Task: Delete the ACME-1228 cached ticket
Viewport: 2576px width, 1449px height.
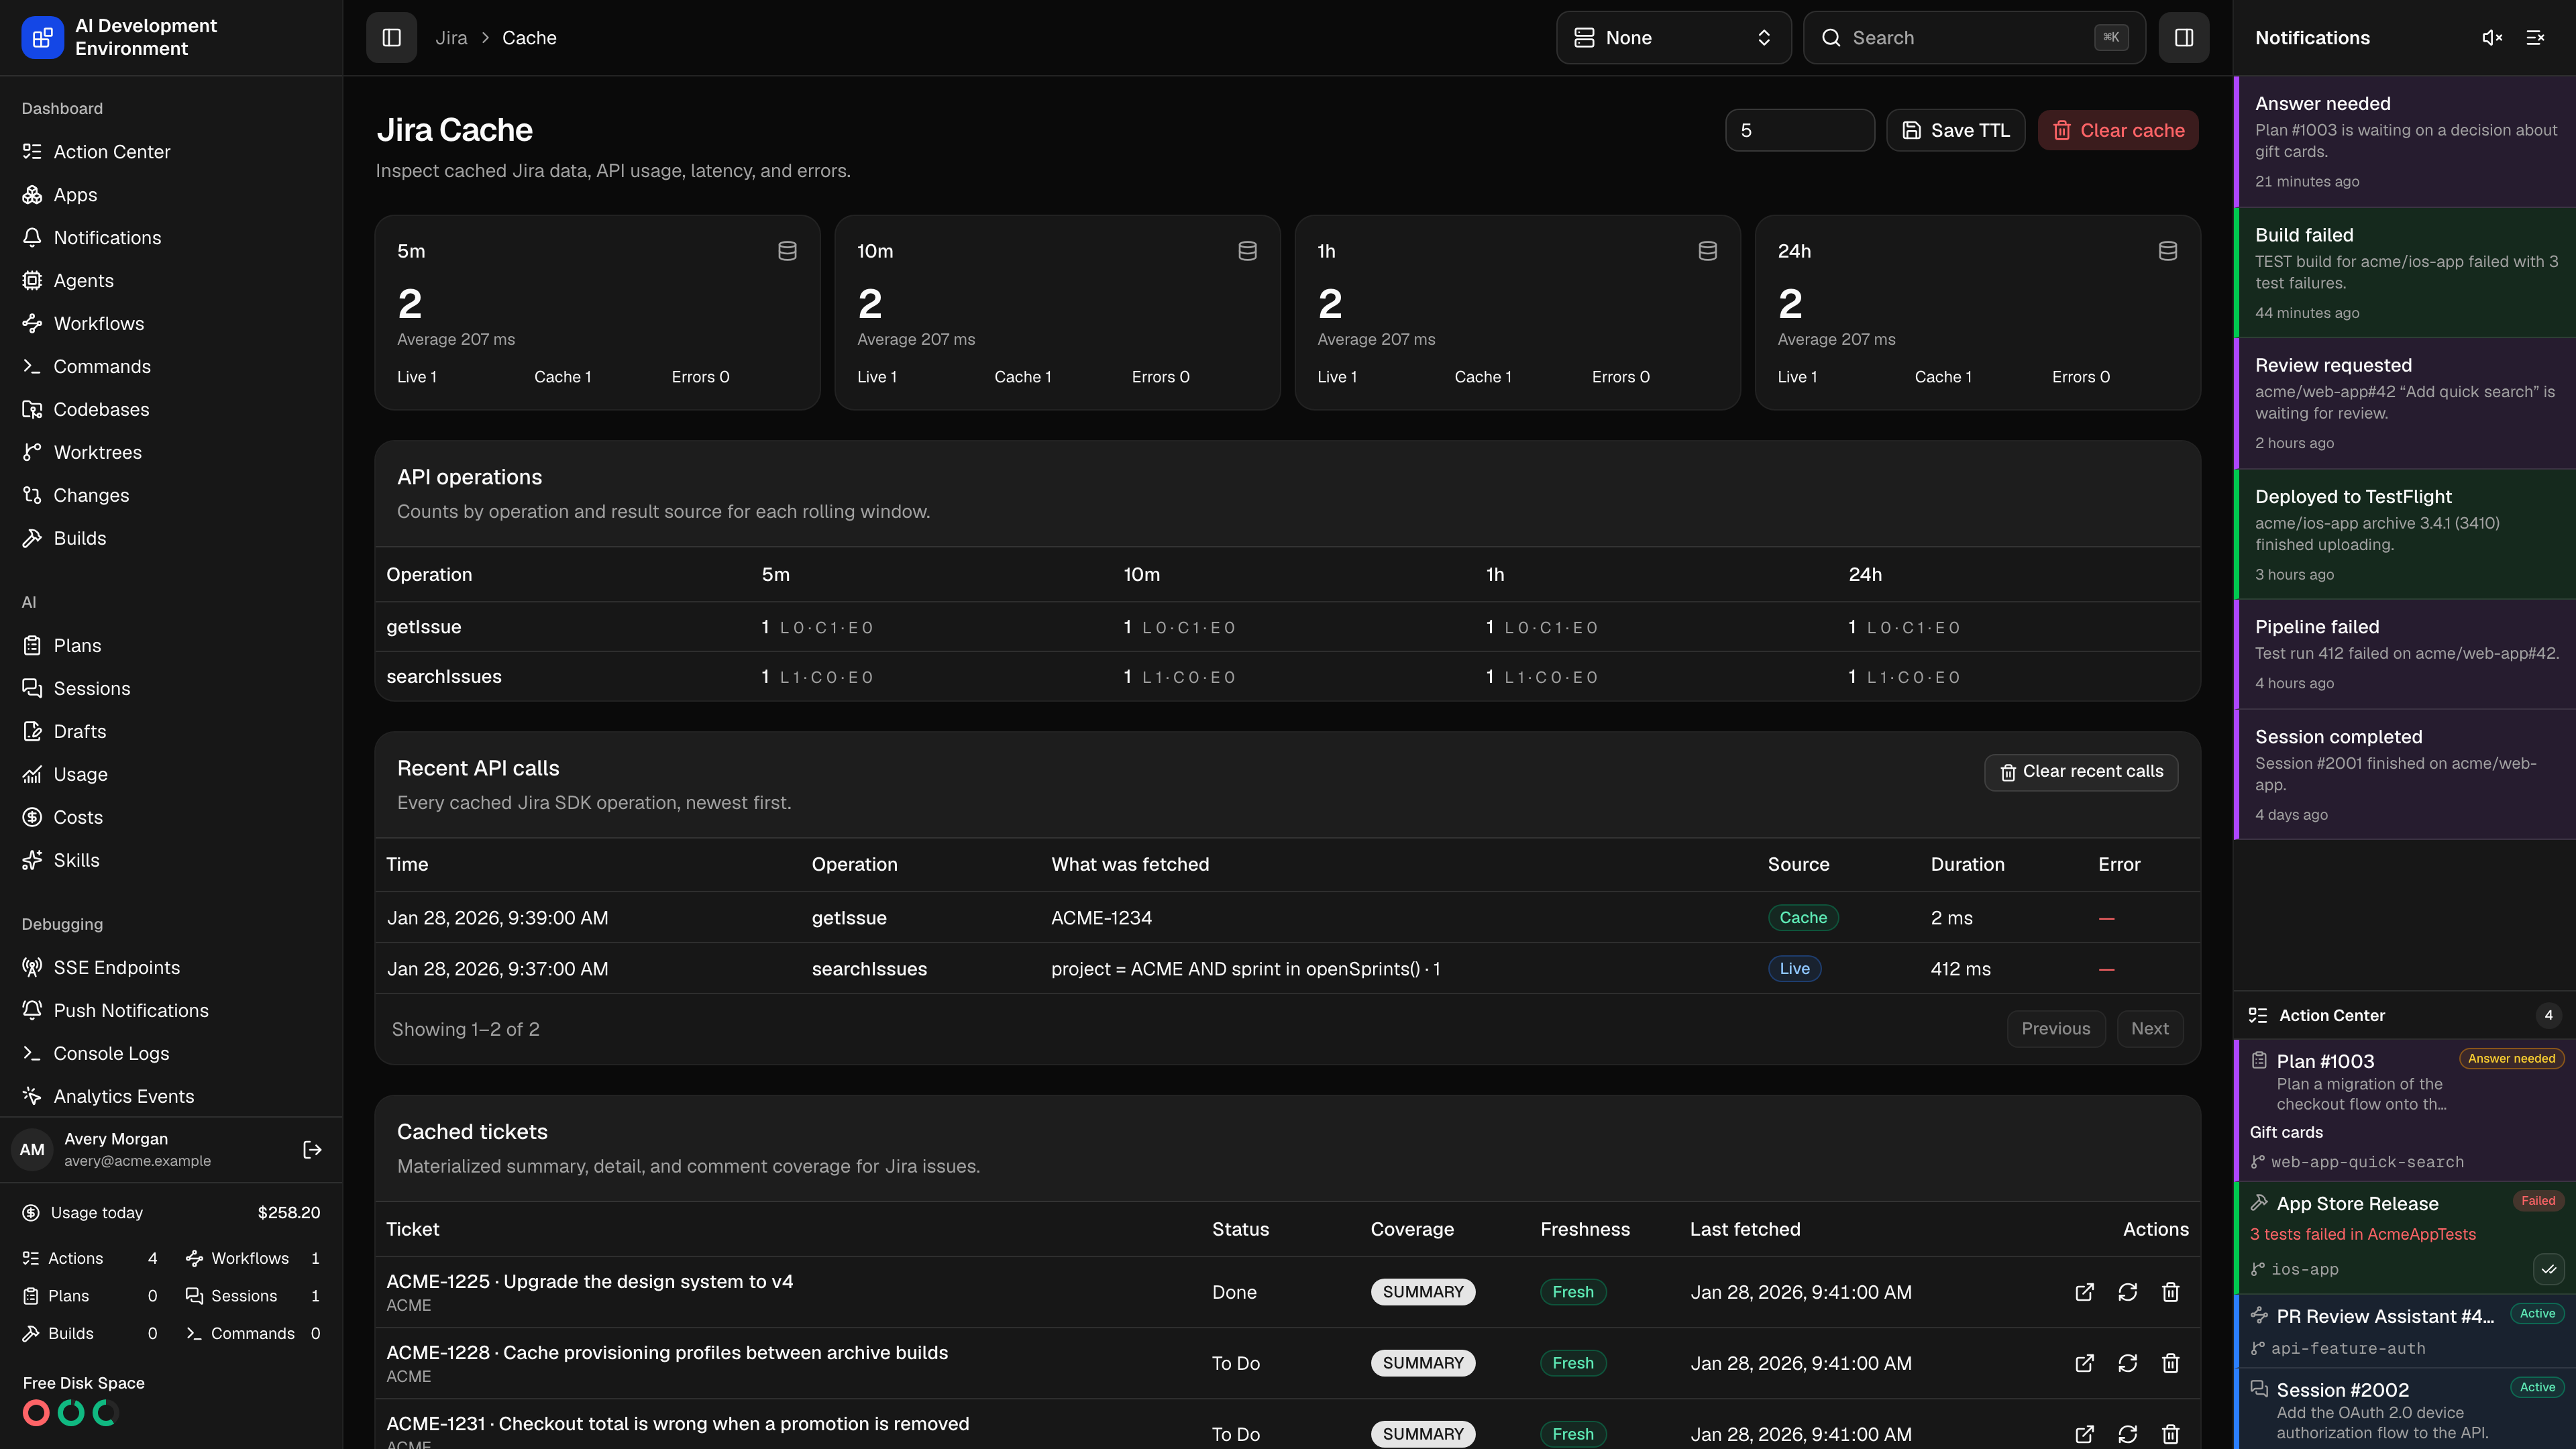Action: coord(2171,1363)
